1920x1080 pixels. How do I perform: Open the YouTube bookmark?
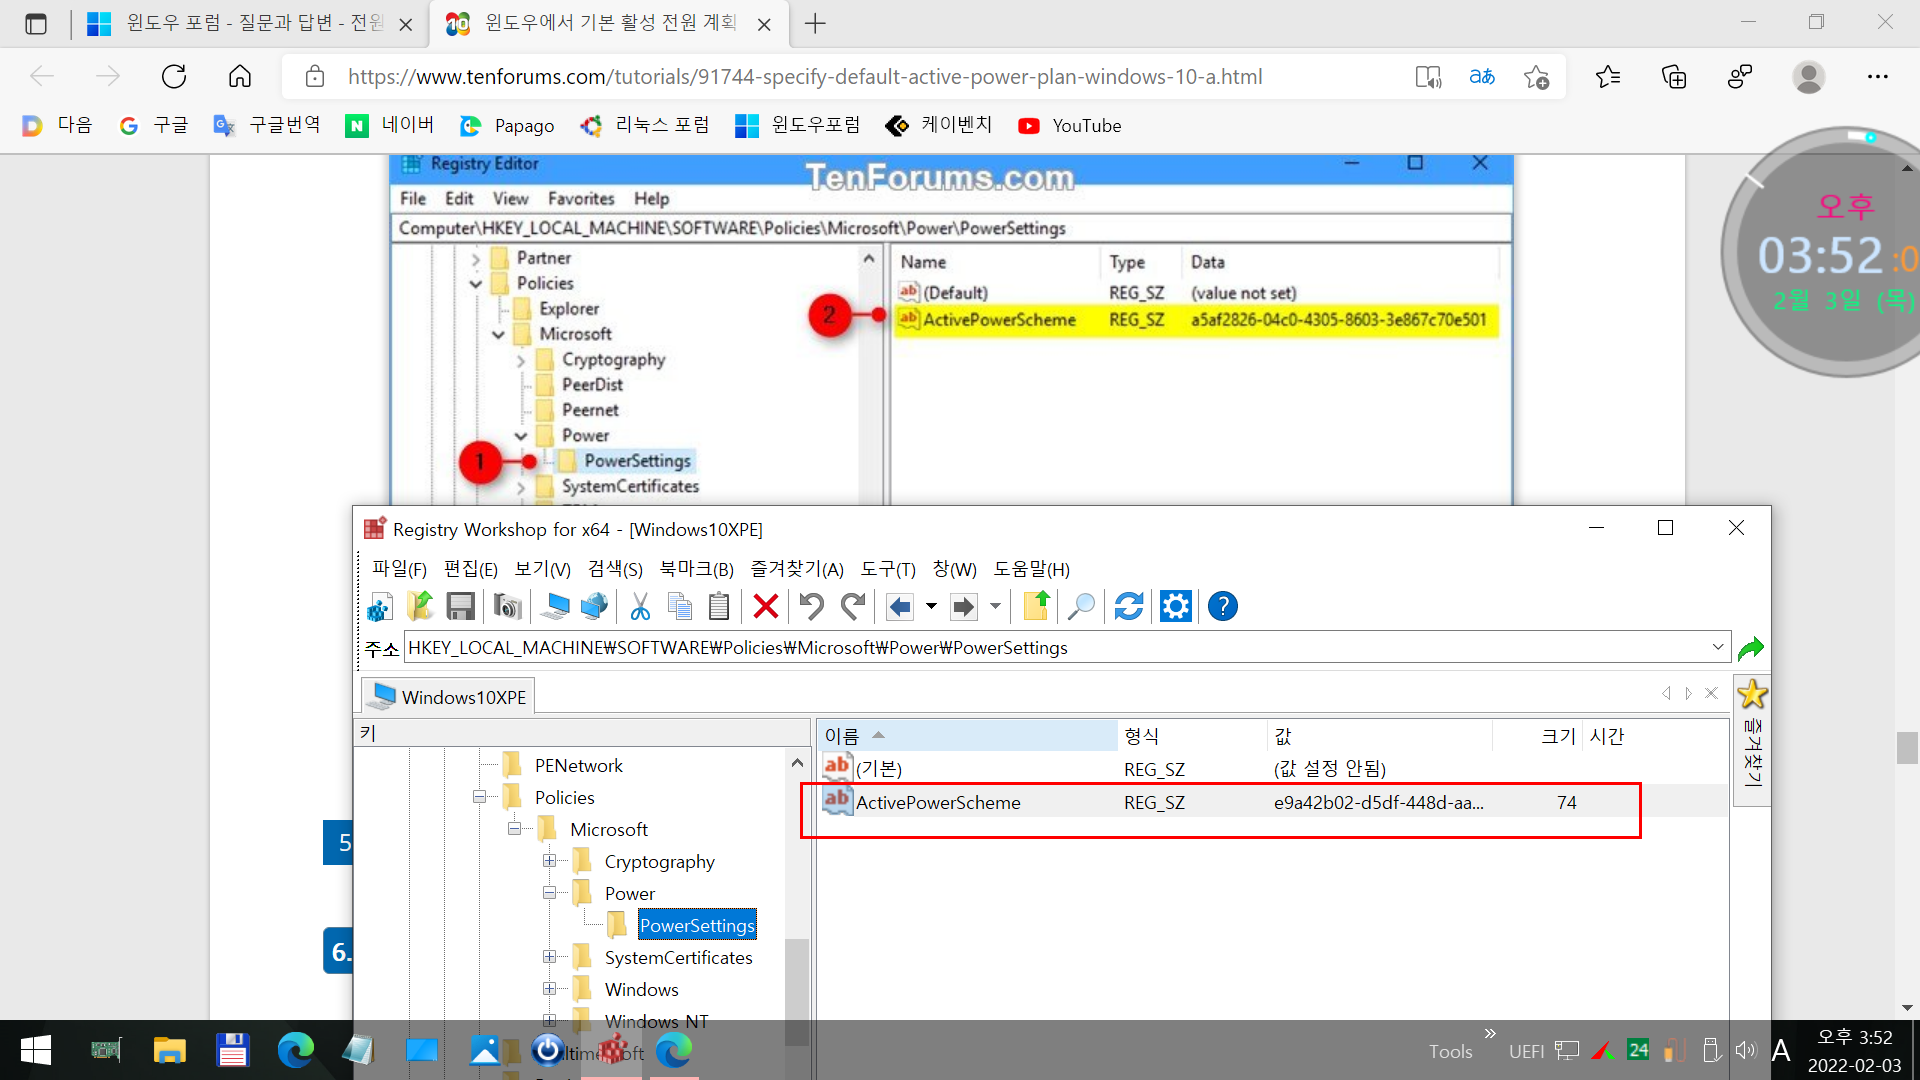click(1069, 125)
